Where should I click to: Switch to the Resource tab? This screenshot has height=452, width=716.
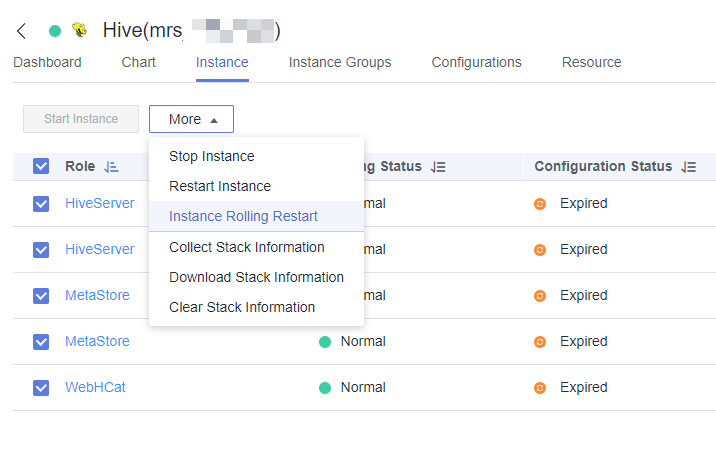591,62
